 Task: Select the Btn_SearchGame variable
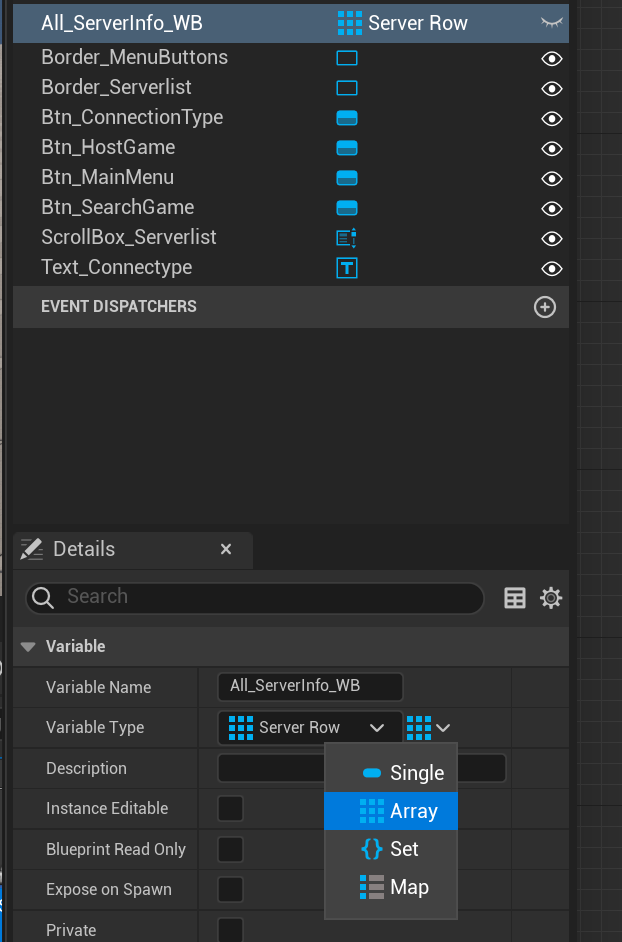coord(118,208)
